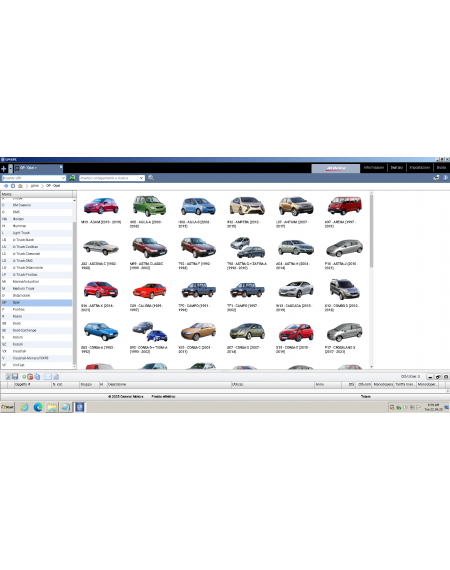Select Hummer in the makes list

36,226
